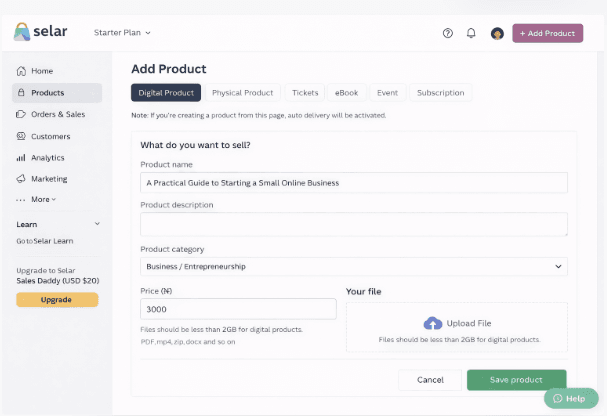Switch to the Subscription tab

(440, 93)
